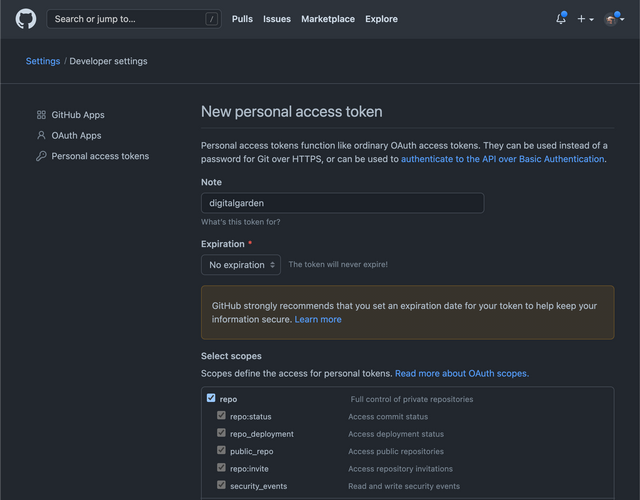Open Marketplace from the header
The width and height of the screenshot is (640, 500).
[x=328, y=19]
